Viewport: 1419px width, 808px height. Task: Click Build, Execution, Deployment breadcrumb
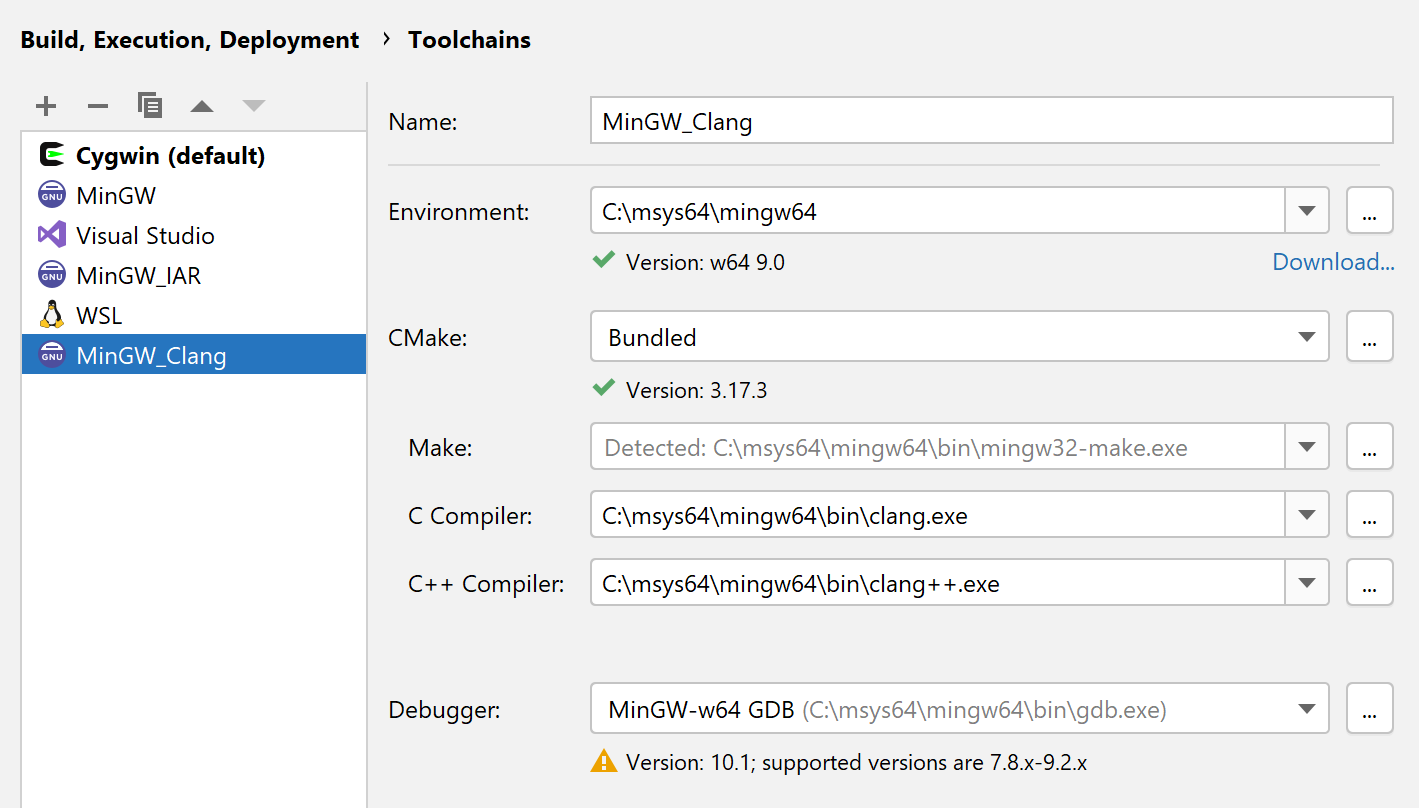pos(190,40)
